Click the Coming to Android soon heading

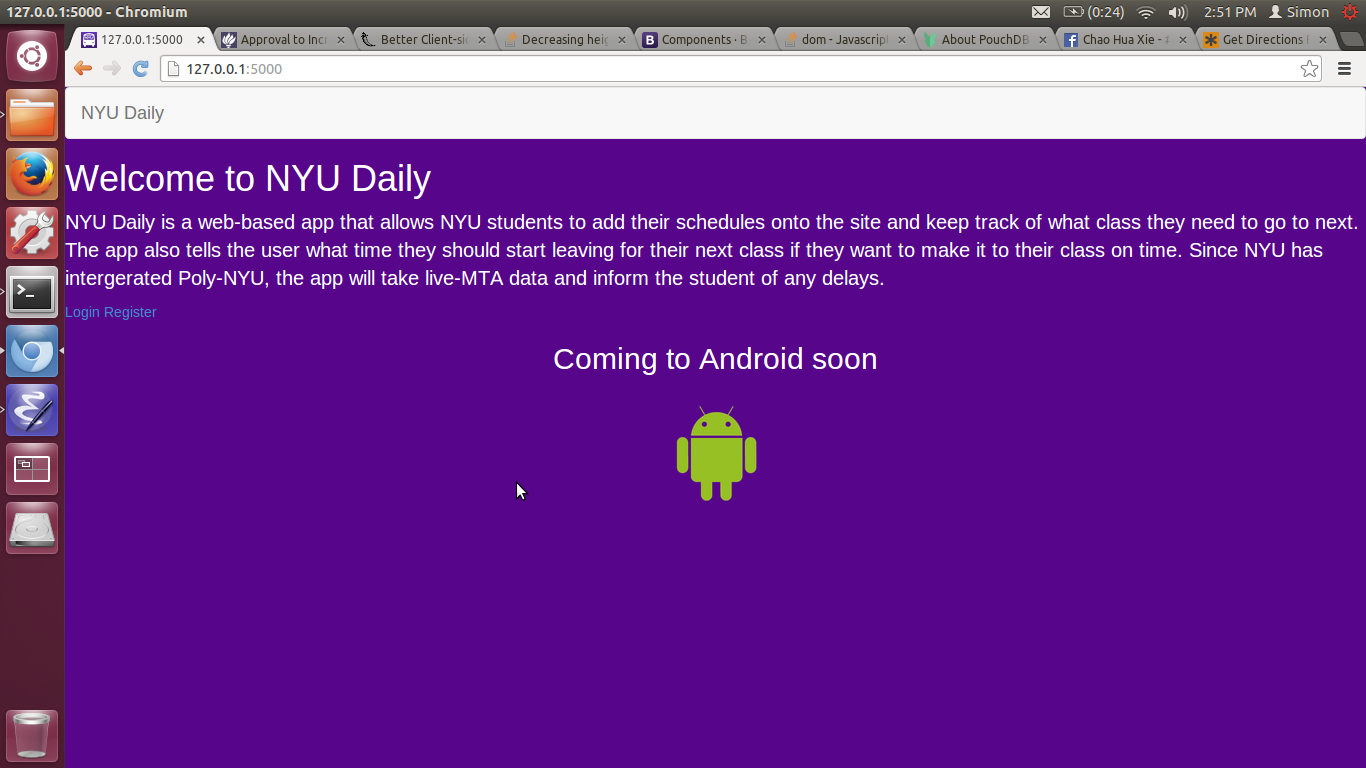715,359
